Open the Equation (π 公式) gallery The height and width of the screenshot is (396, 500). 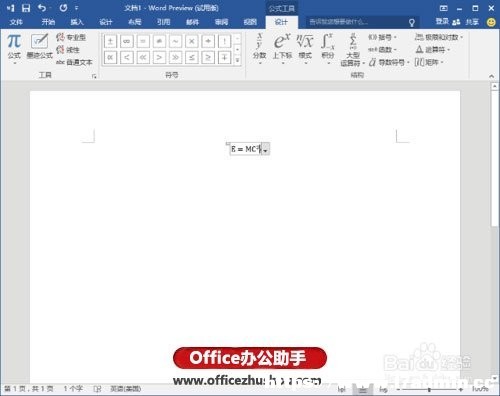coord(14,48)
